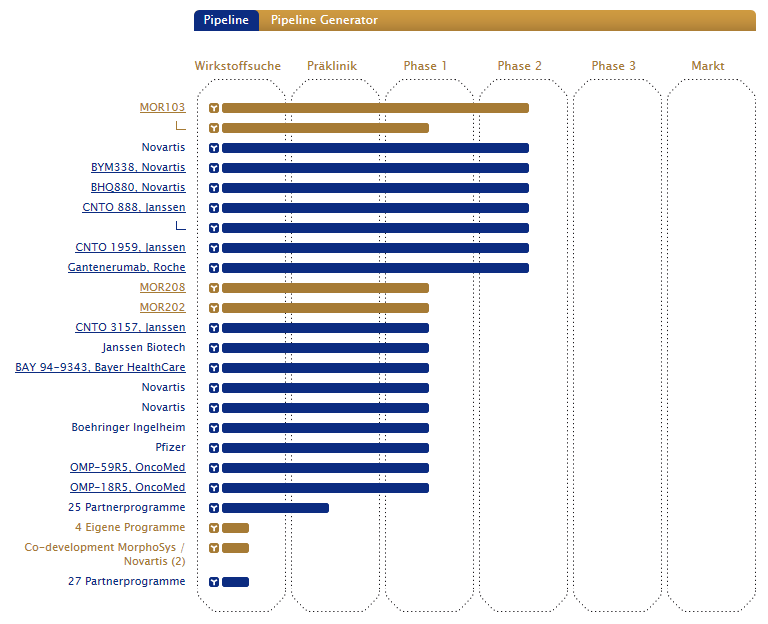Open the BYM338, Novartis link
Viewport: 768px width, 624px height.
pos(138,168)
